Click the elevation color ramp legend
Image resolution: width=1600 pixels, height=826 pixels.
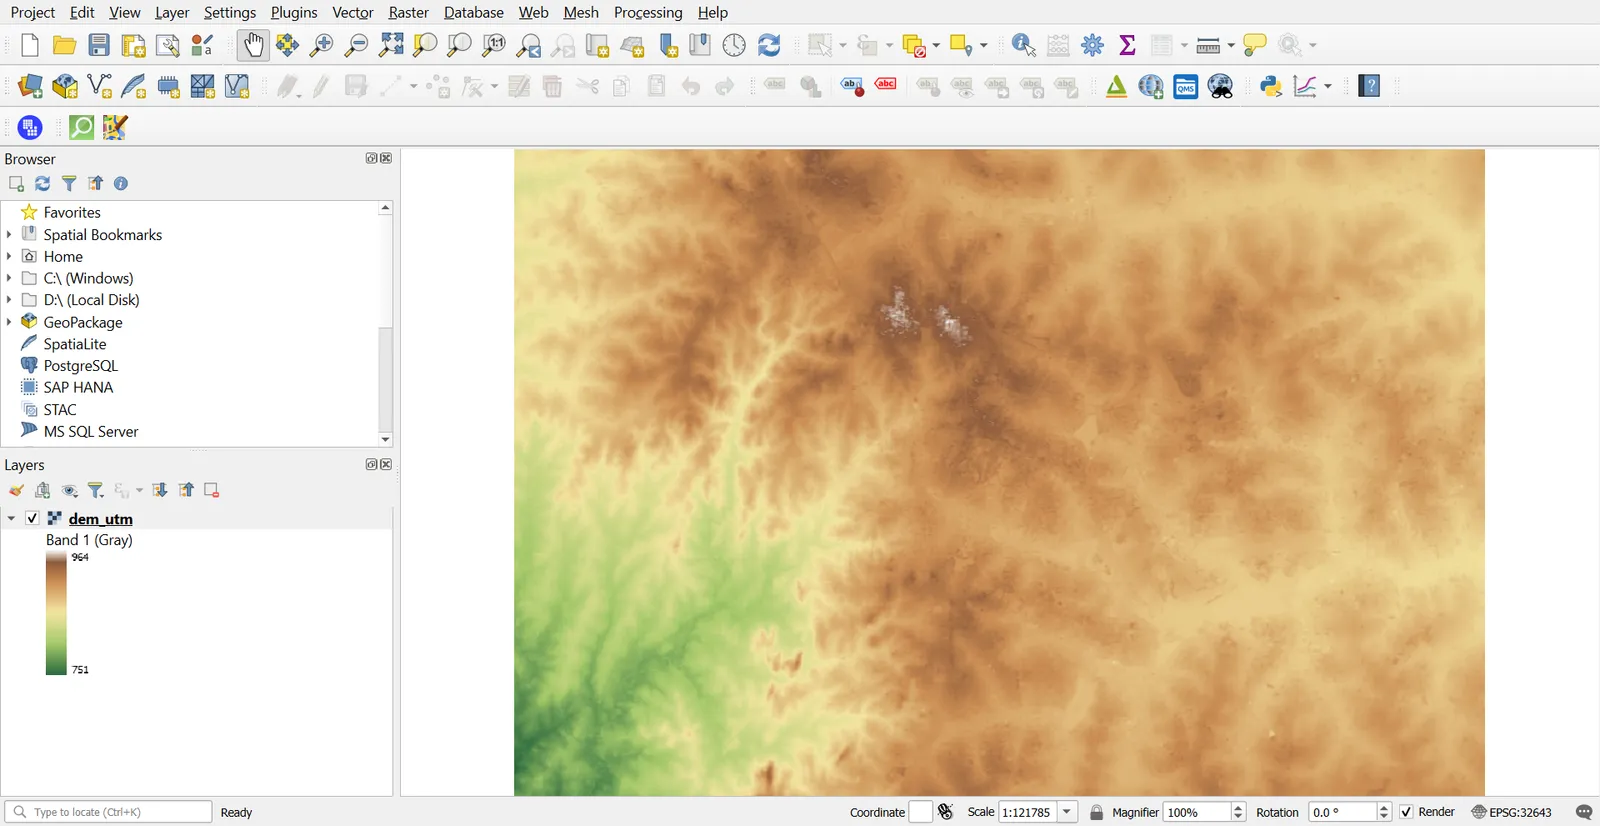(56, 614)
